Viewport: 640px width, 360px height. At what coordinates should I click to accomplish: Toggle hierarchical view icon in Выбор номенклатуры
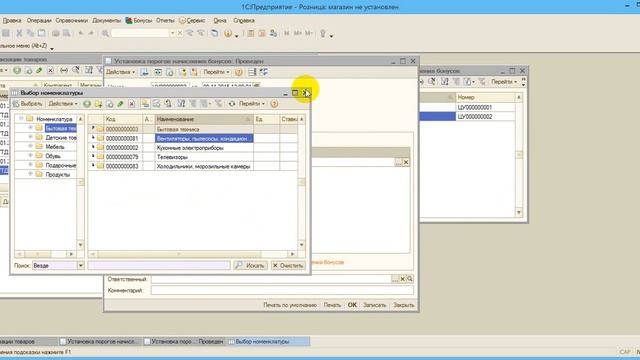click(145, 104)
